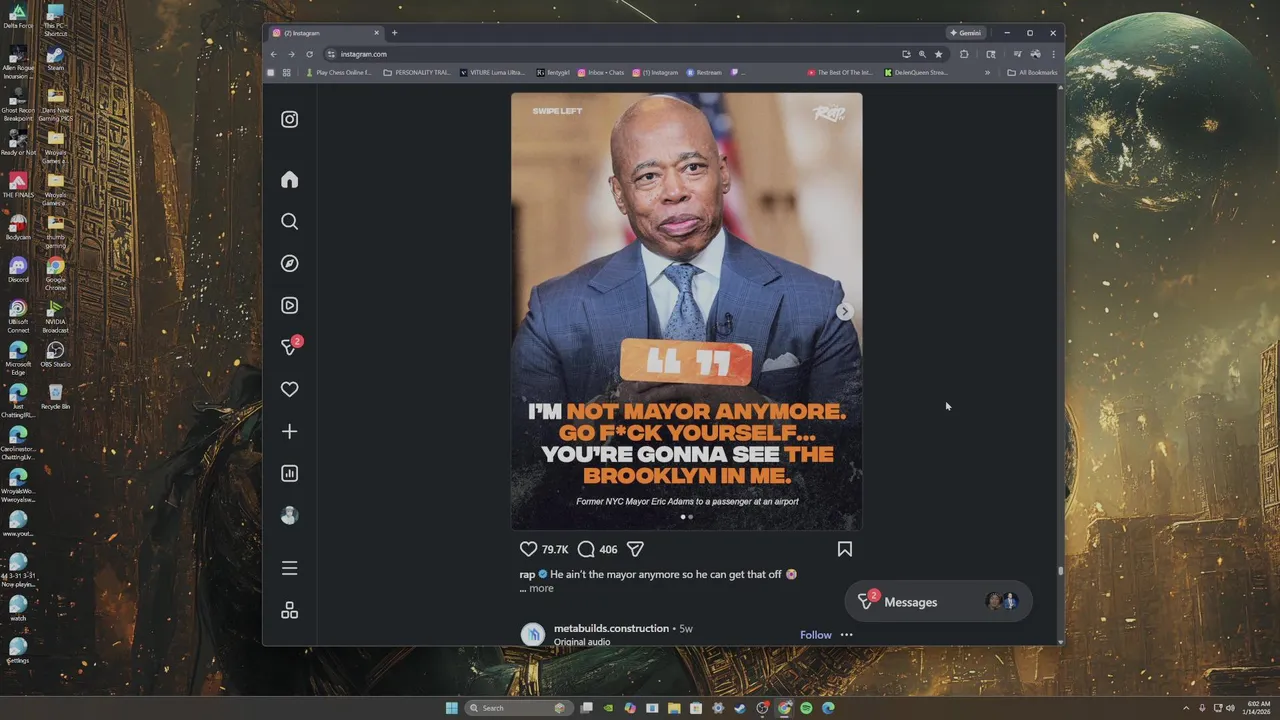
Task: Open comments bubble showing 406
Action: click(586, 549)
